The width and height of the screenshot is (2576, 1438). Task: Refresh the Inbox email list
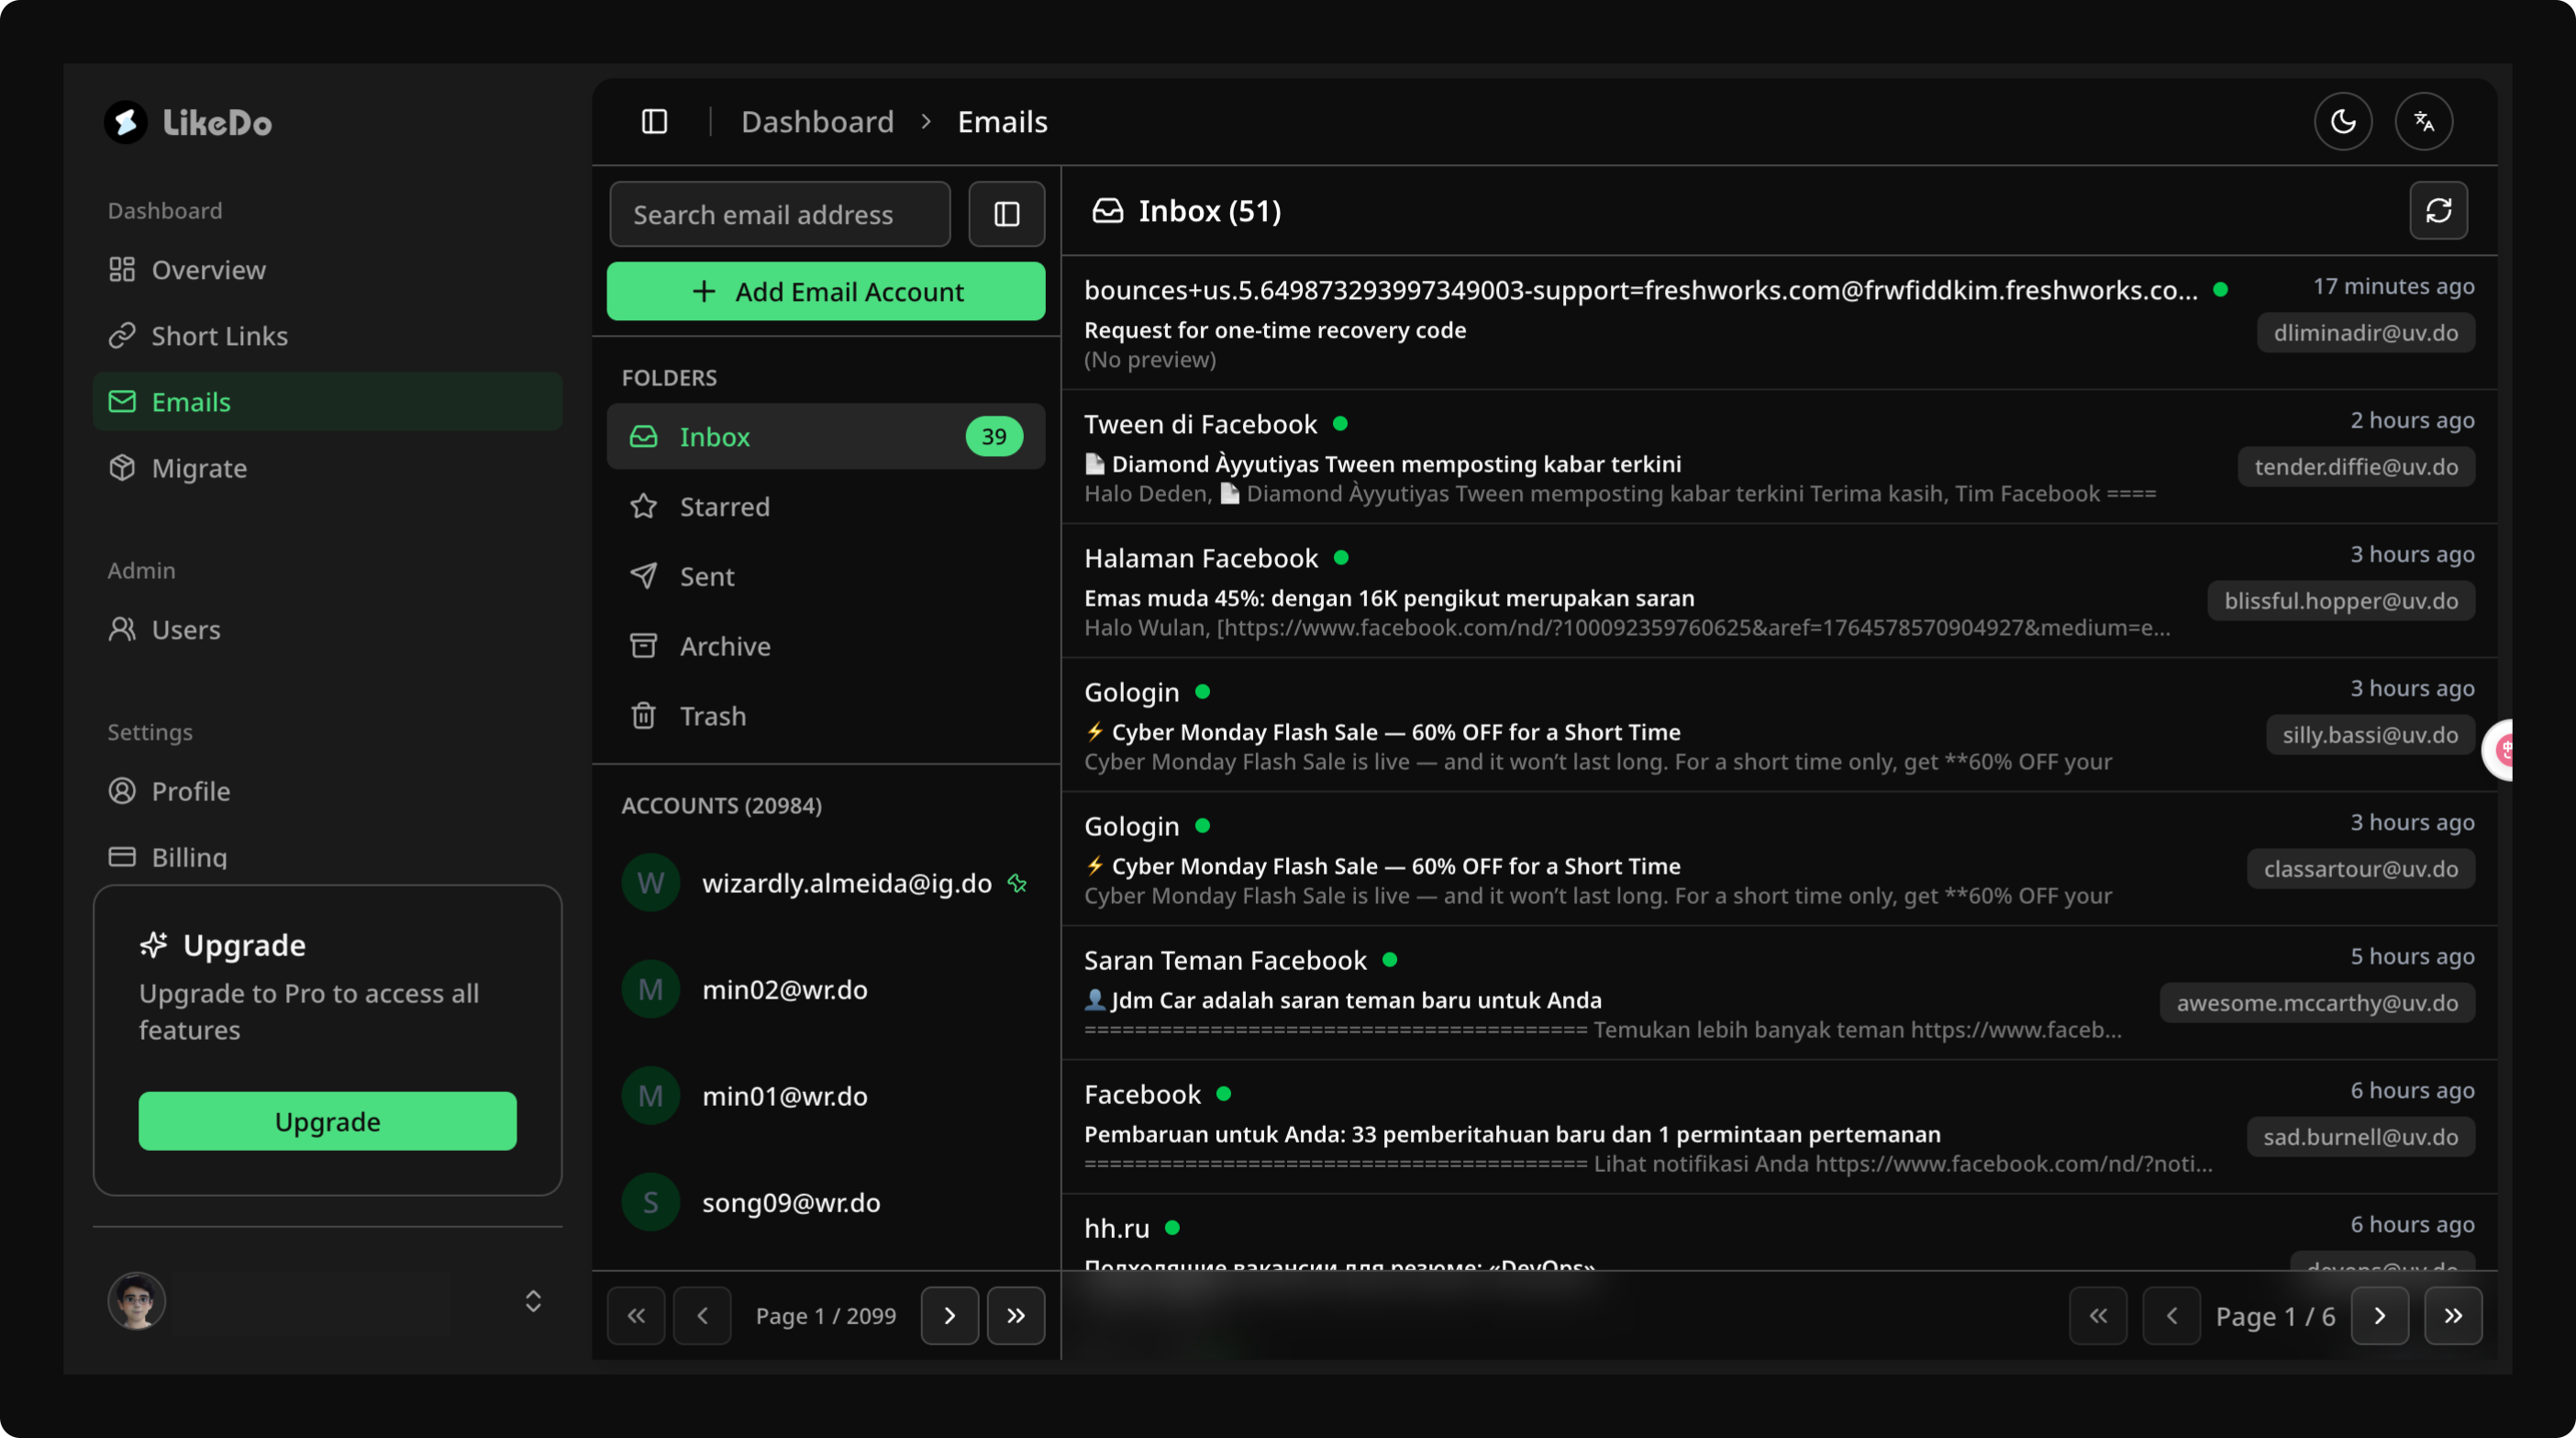(2439, 211)
